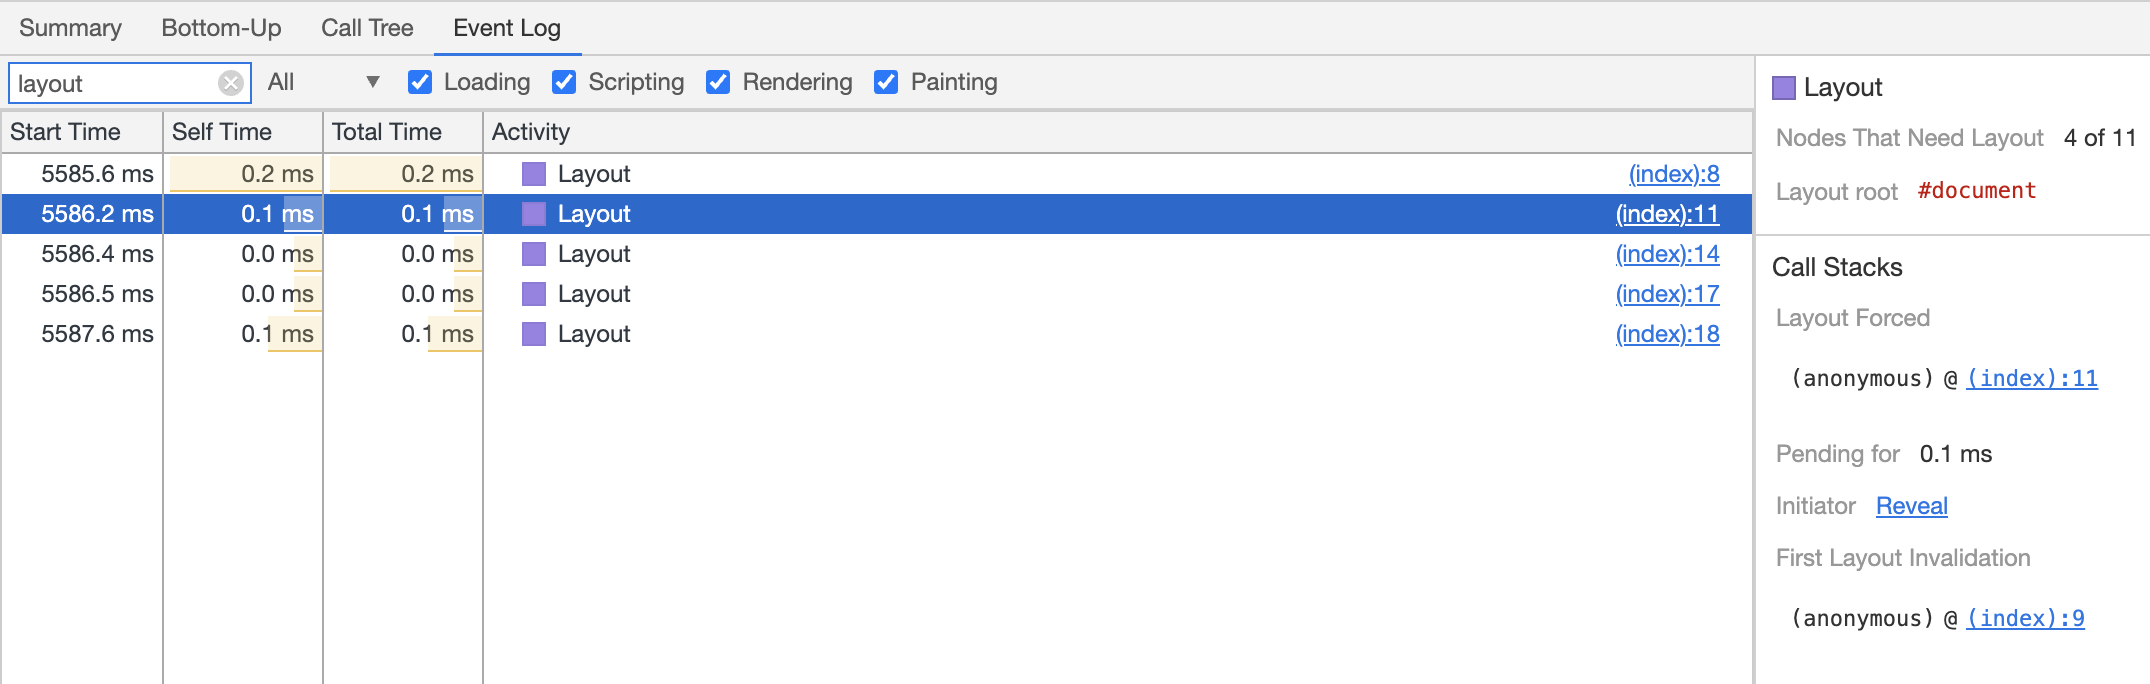2150x684 pixels.
Task: Toggle the Scripting checkbox
Action: [x=564, y=82]
